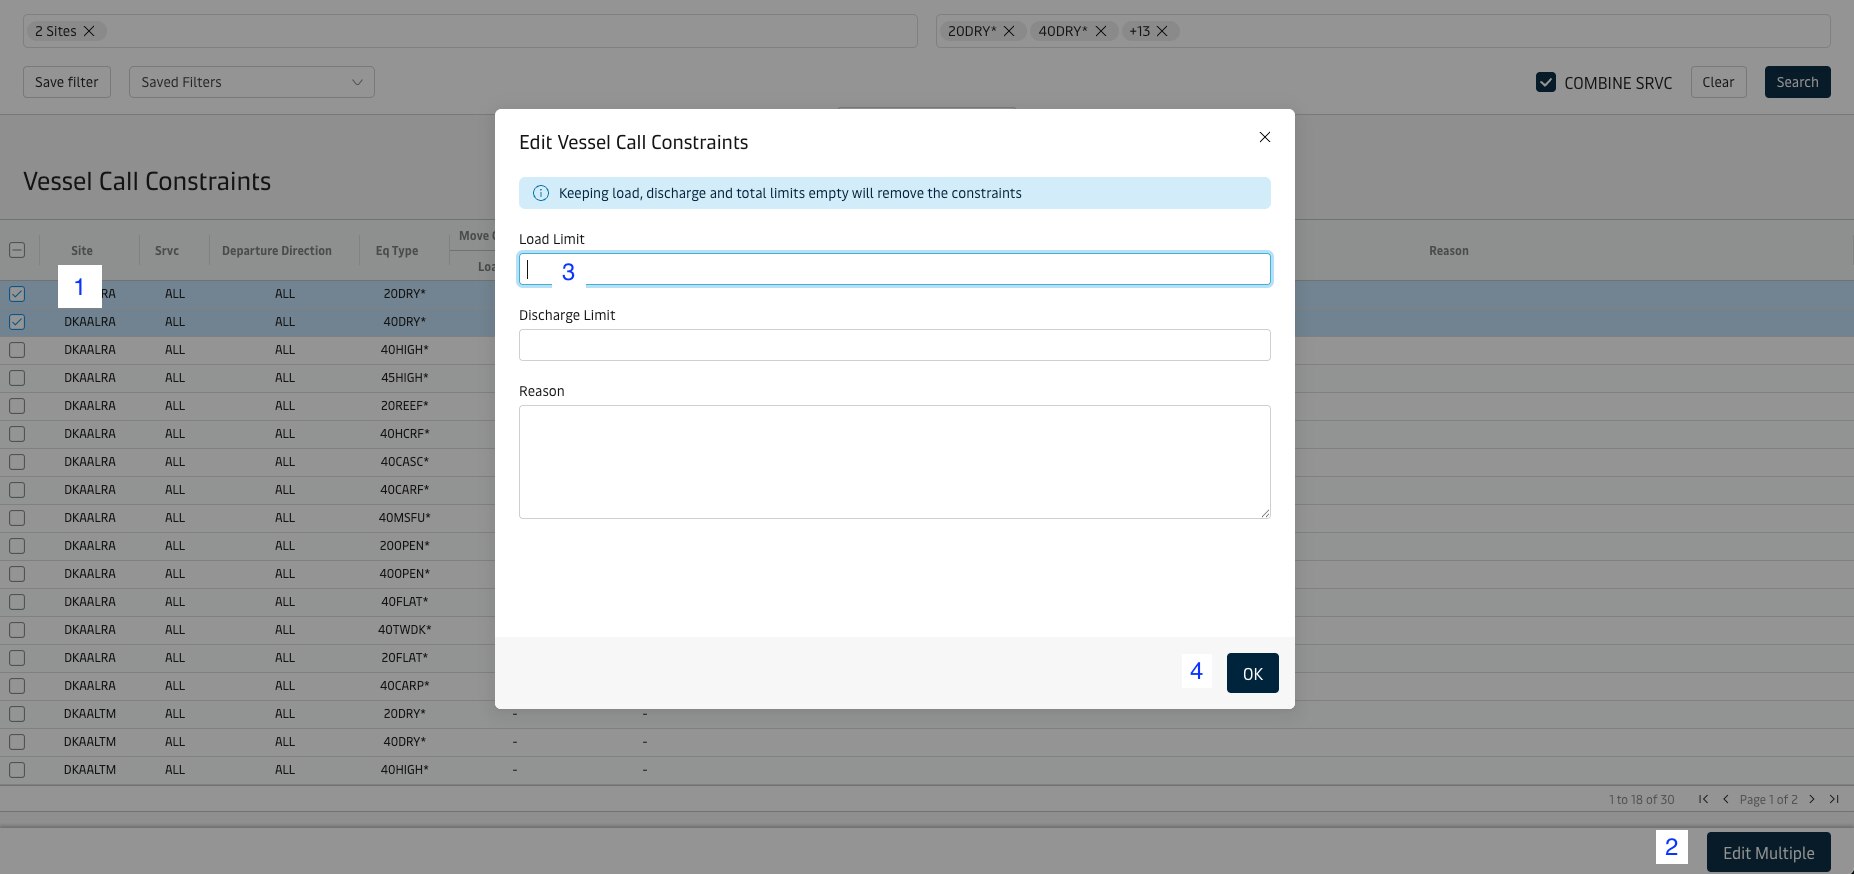This screenshot has height=874, width=1854.
Task: Remove the 20DRY* filter tag
Action: click(x=1009, y=31)
